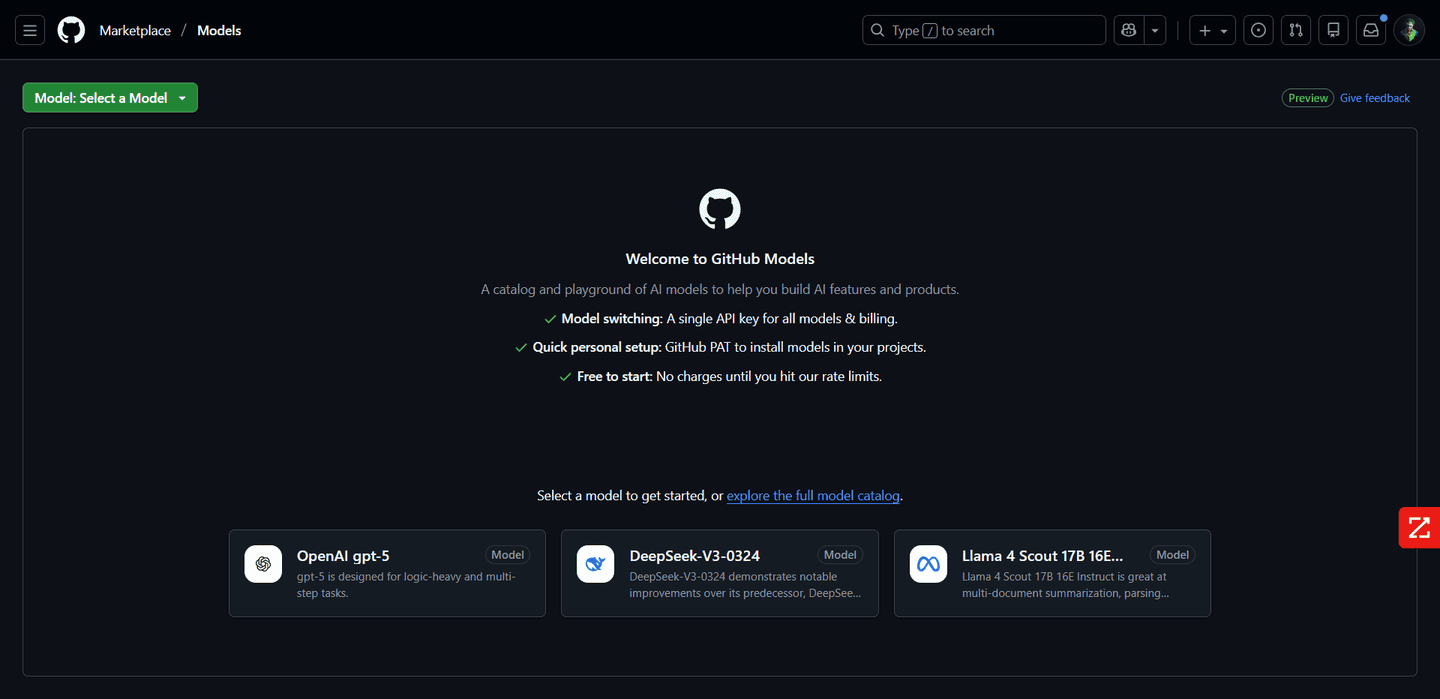This screenshot has width=1440, height=699.
Task: Open the hamburger navigation menu
Action: click(30, 31)
